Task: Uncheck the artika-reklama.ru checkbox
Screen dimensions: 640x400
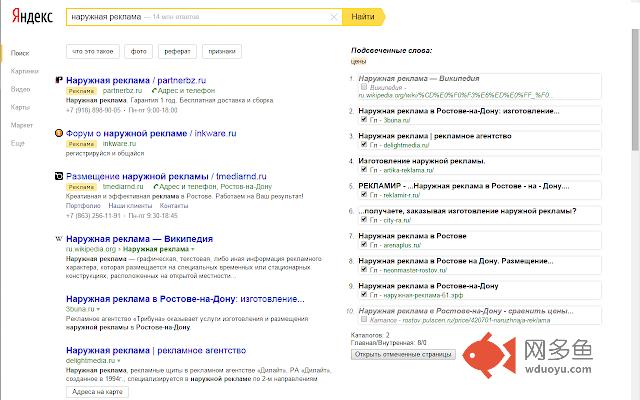Action: (364, 169)
